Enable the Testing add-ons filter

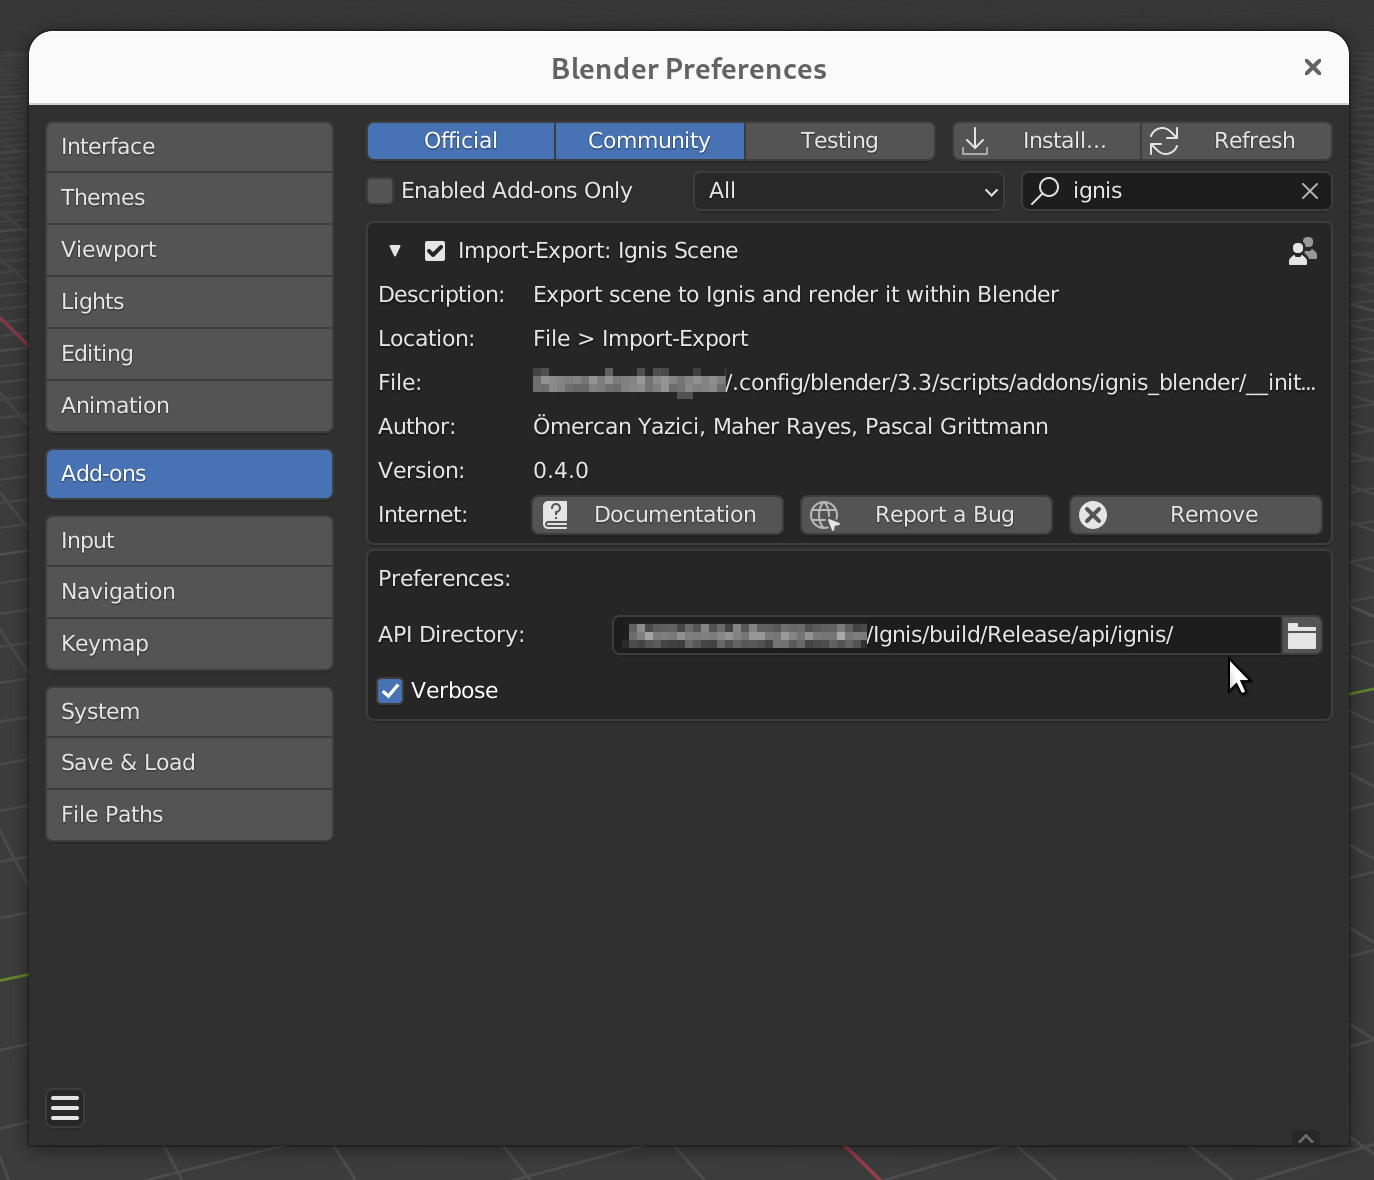click(840, 141)
